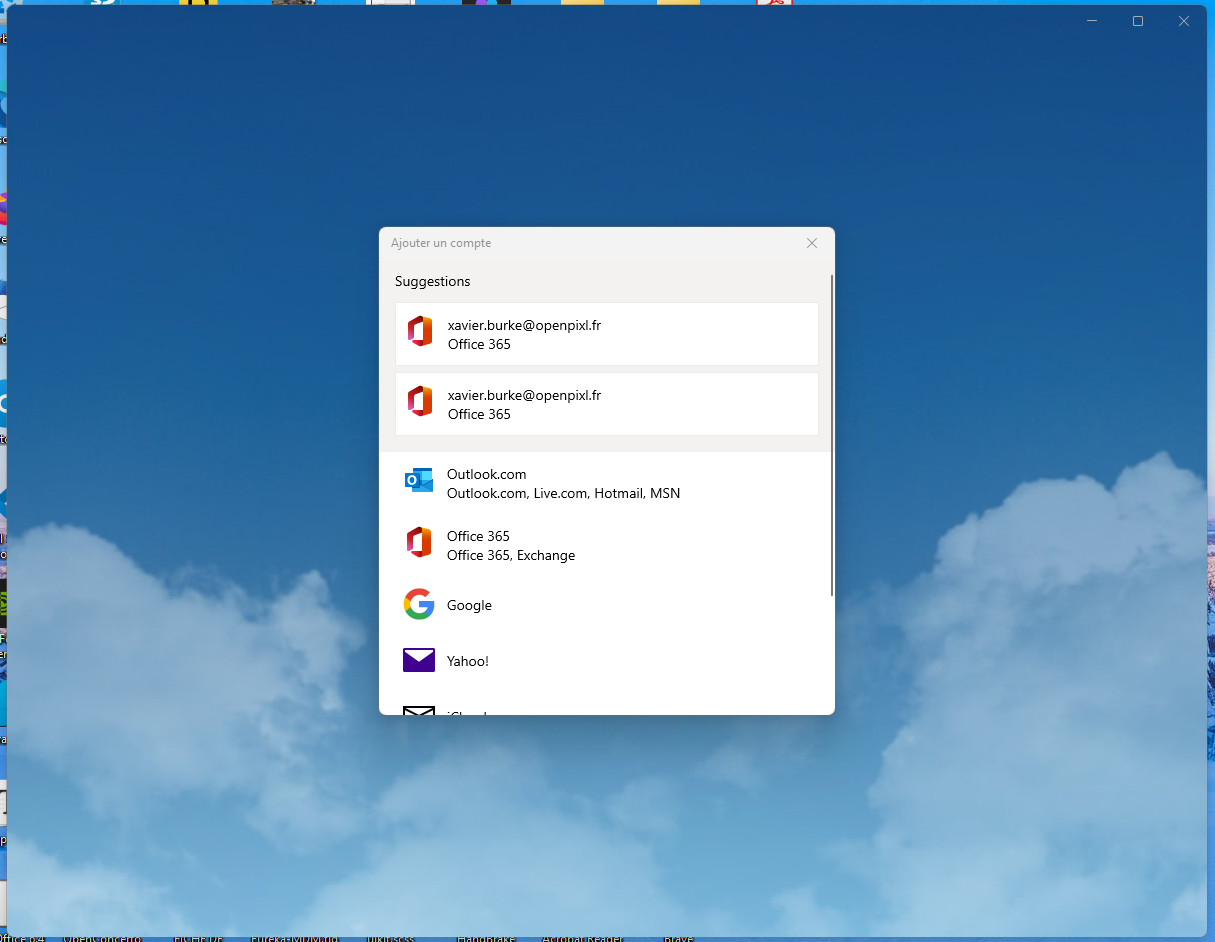Add a Google account
Viewport: 1215px width, 942px height.
(607, 605)
